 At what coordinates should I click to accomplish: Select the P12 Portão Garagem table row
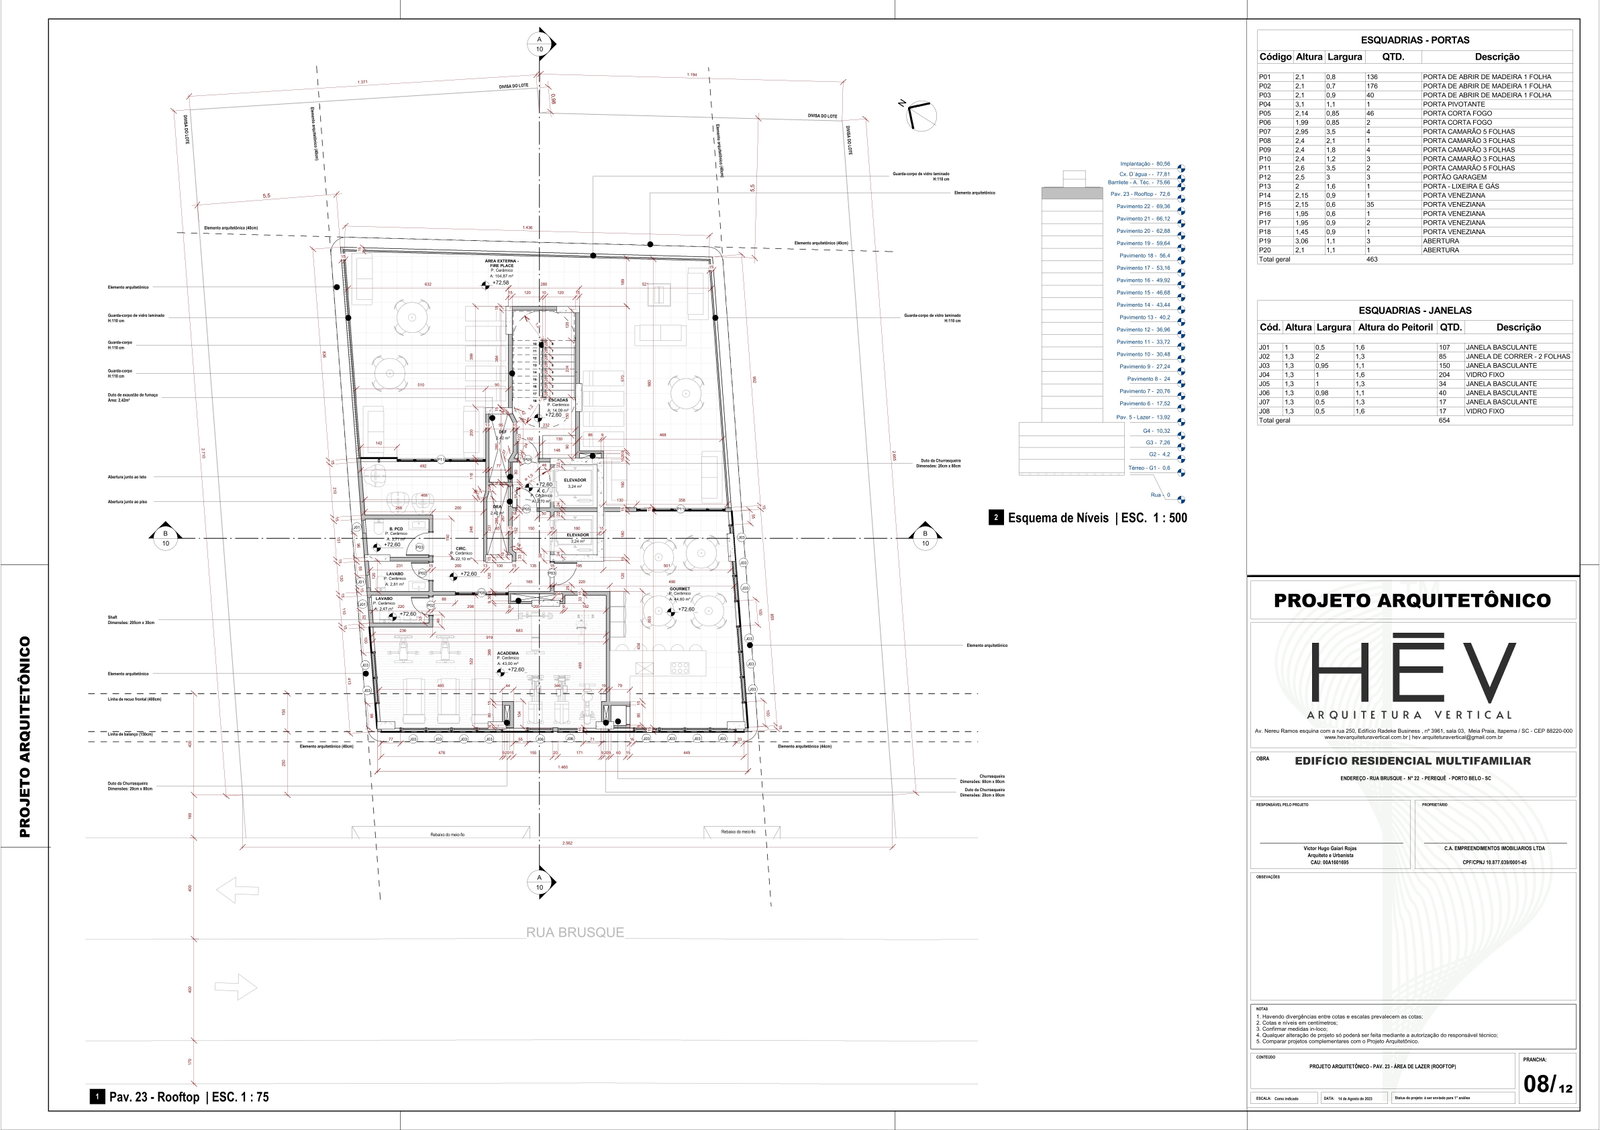pyautogui.click(x=1414, y=177)
